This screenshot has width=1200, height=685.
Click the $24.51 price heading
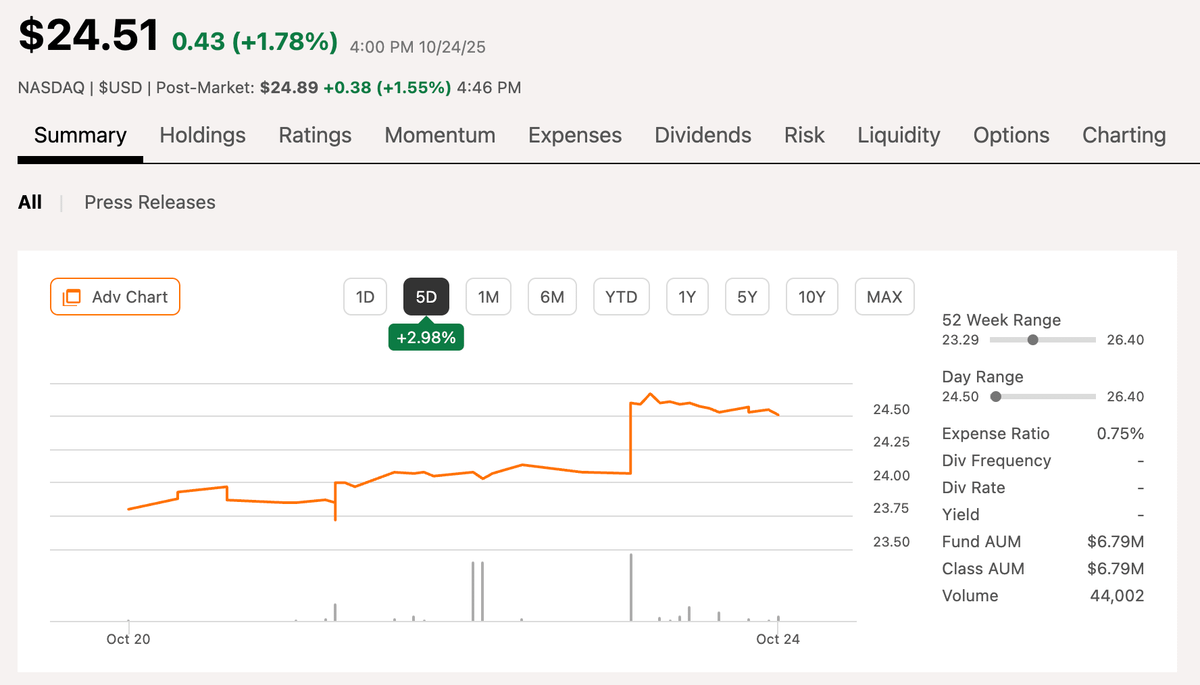tap(89, 36)
